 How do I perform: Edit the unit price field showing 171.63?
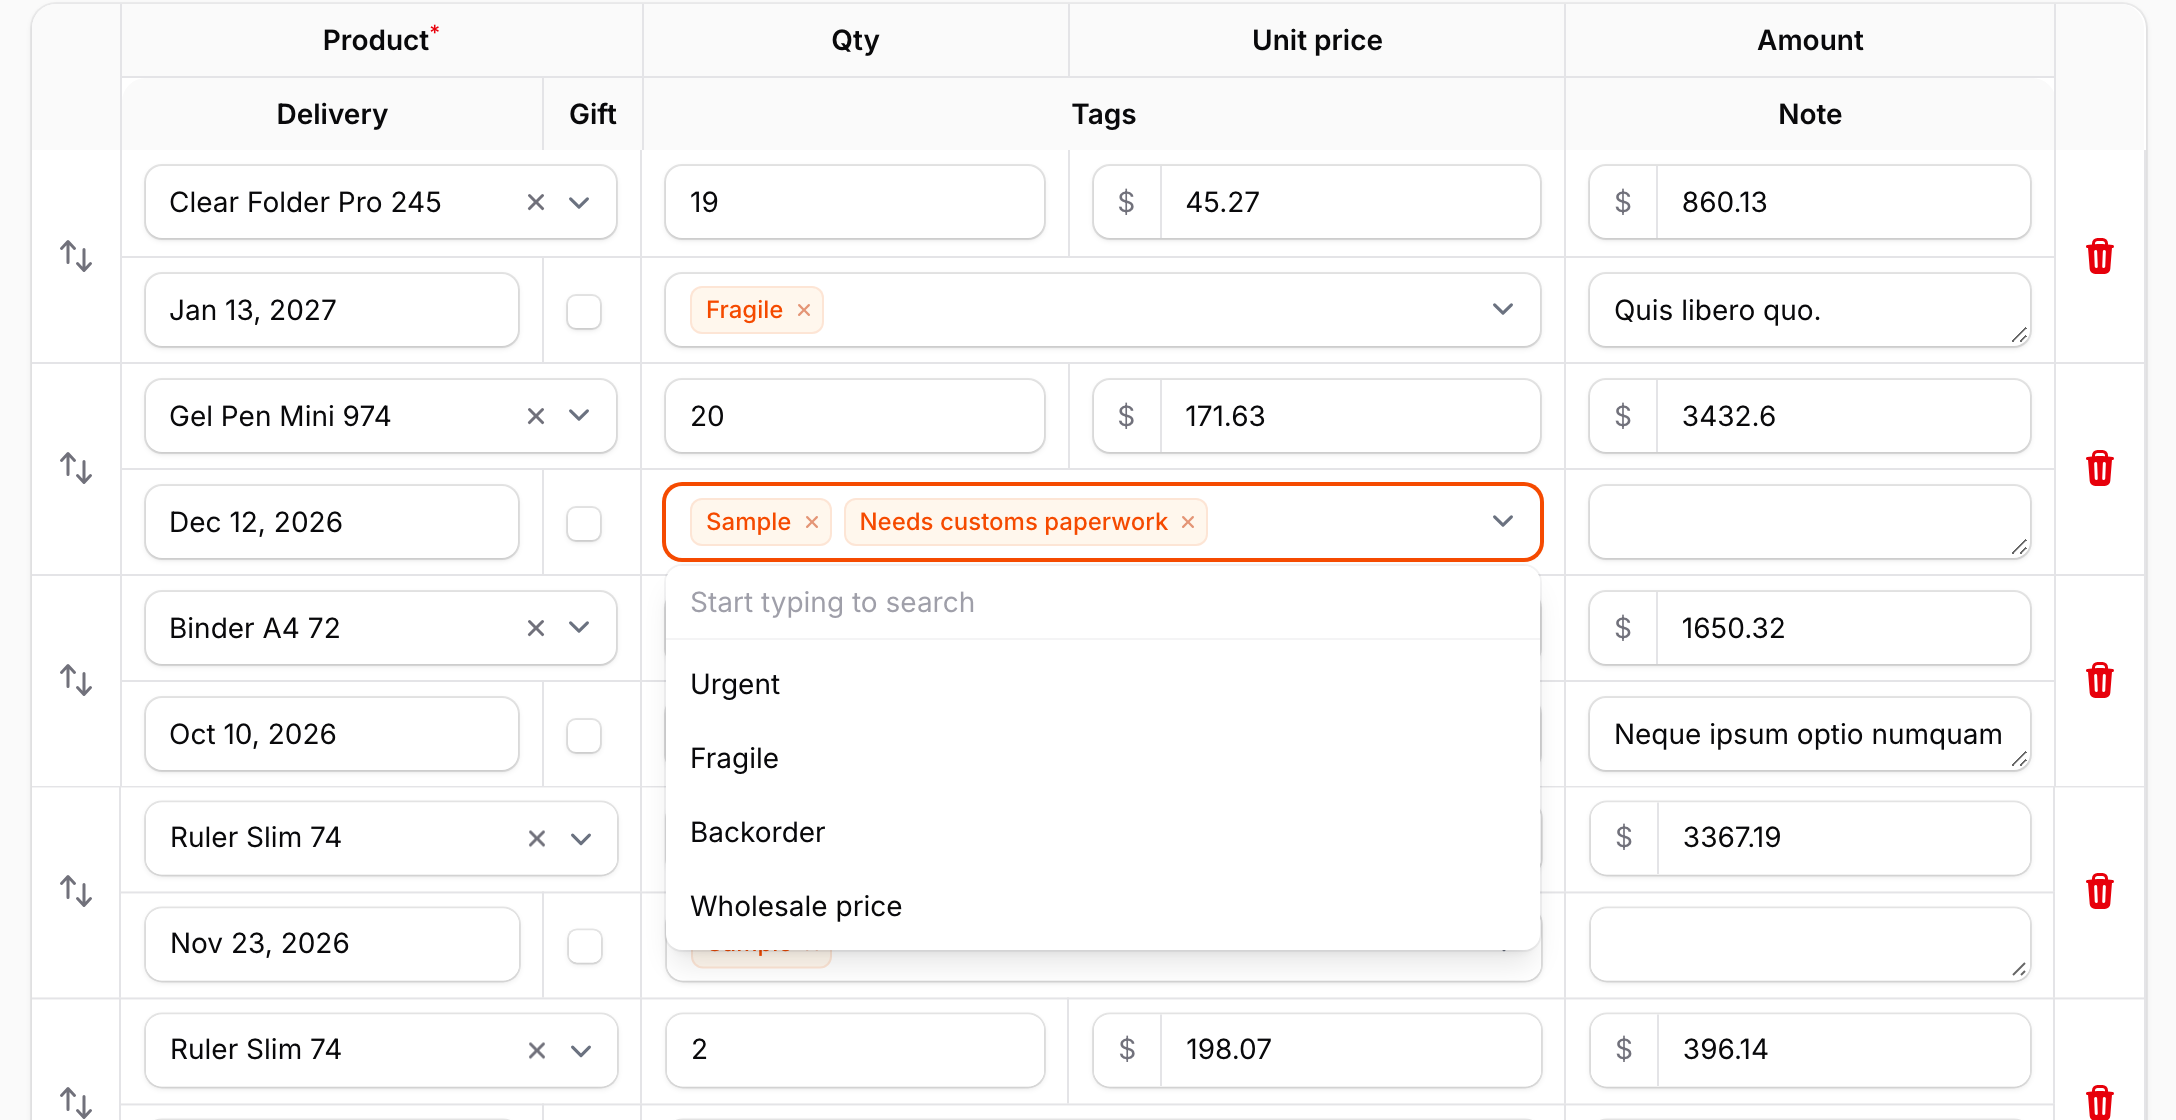1350,416
